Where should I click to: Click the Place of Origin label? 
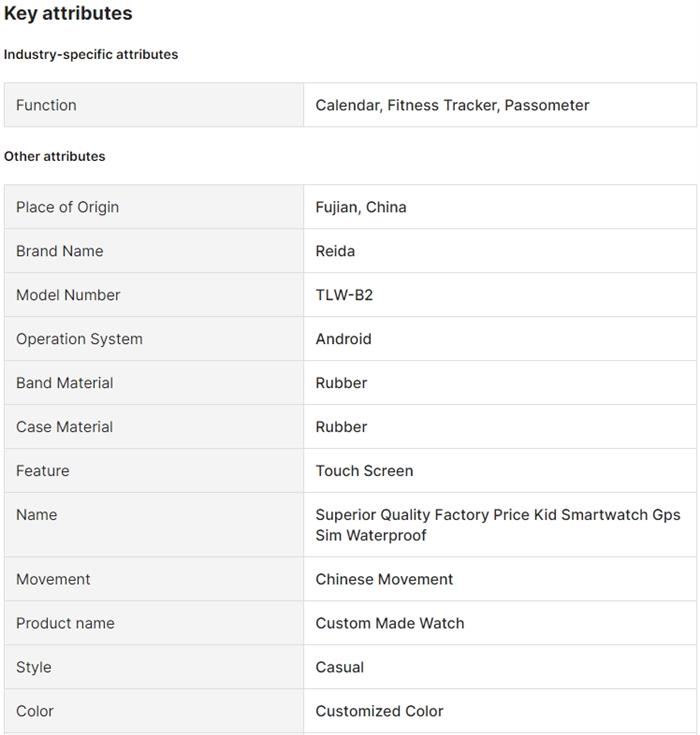pos(68,207)
